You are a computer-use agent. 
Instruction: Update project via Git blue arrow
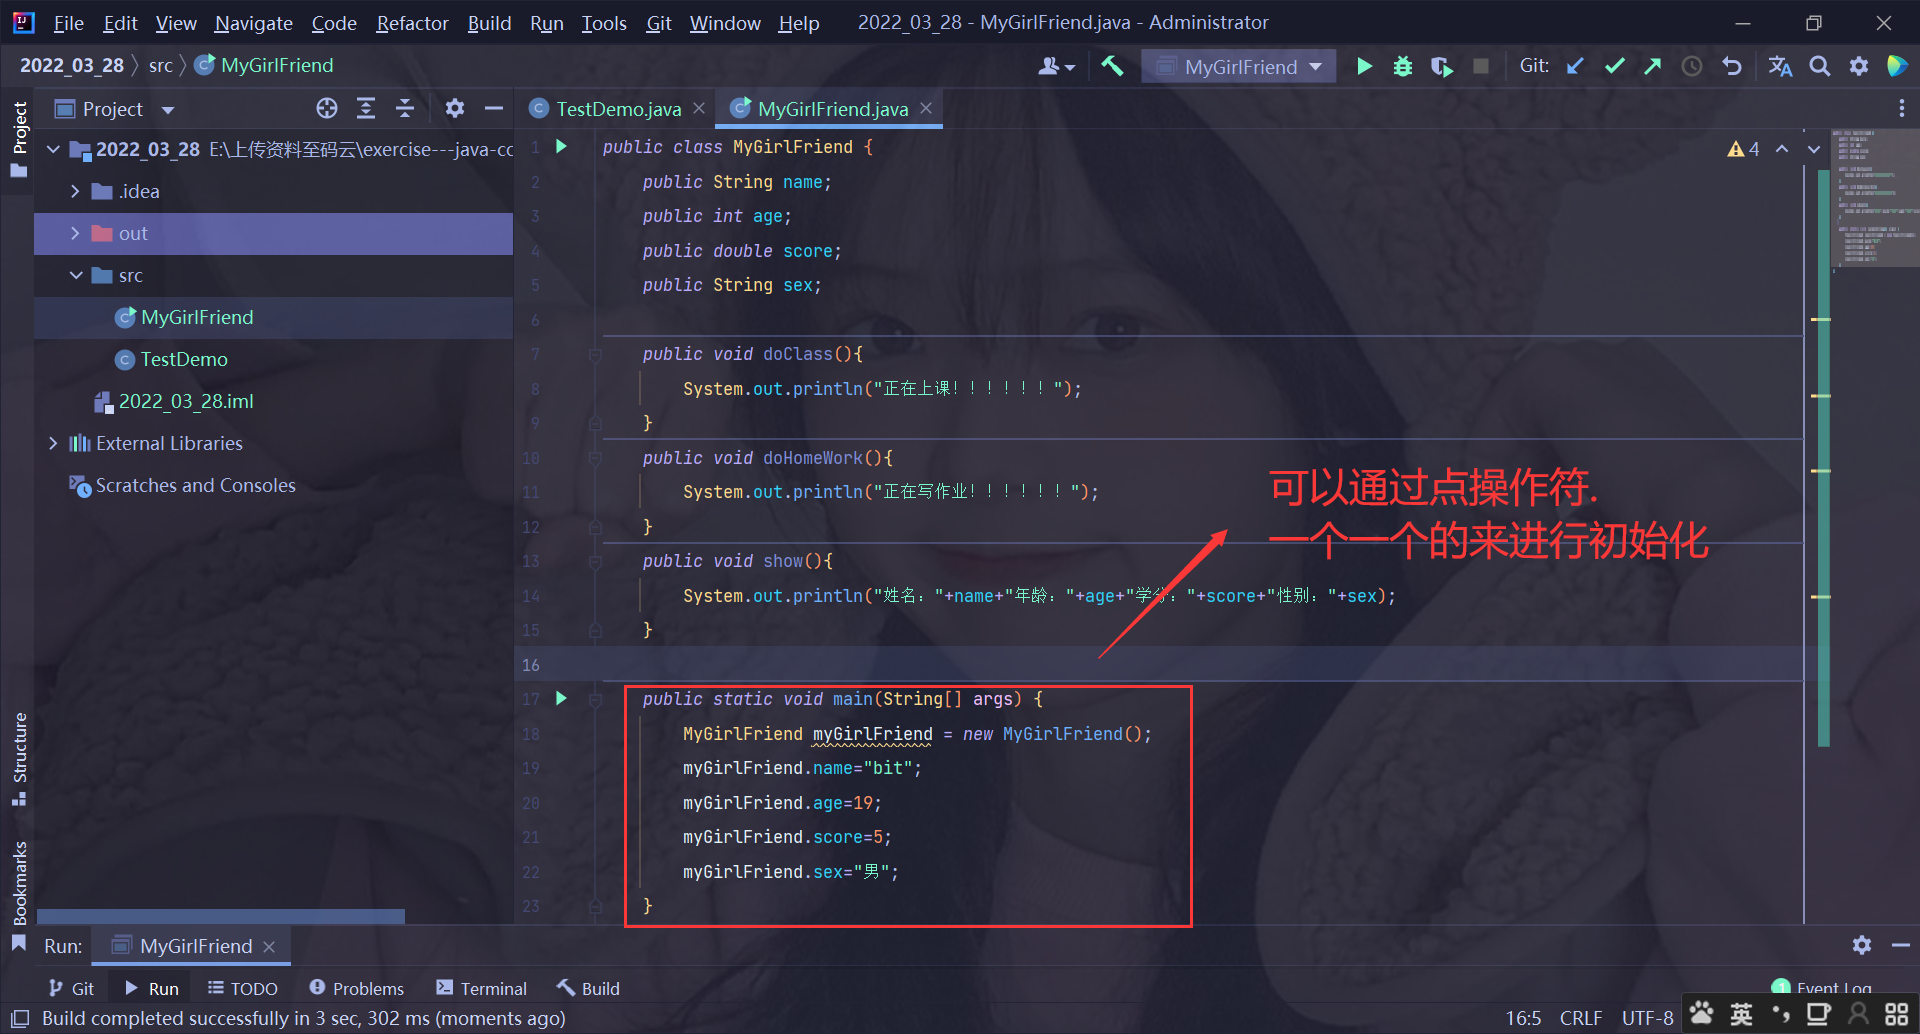click(1575, 66)
